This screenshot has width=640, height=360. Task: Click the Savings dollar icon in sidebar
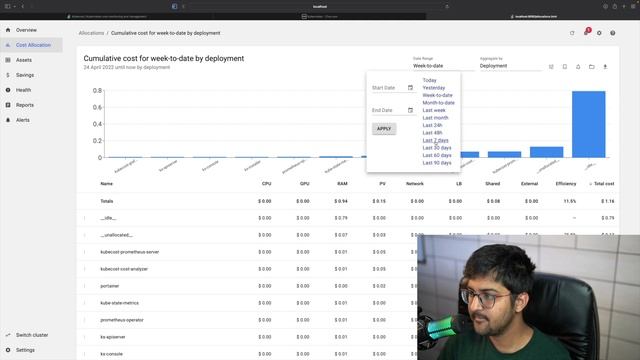pos(8,75)
